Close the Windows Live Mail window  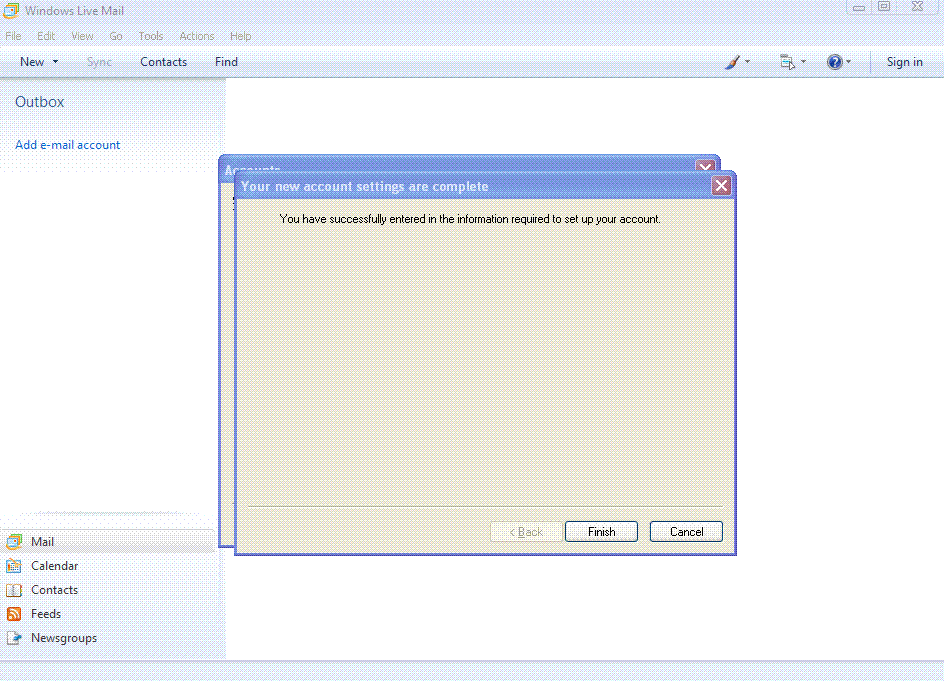pyautogui.click(x=918, y=7)
